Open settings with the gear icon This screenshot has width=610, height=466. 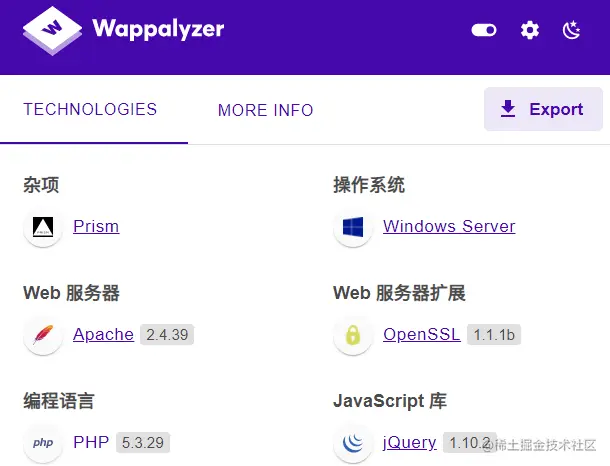pyautogui.click(x=530, y=30)
